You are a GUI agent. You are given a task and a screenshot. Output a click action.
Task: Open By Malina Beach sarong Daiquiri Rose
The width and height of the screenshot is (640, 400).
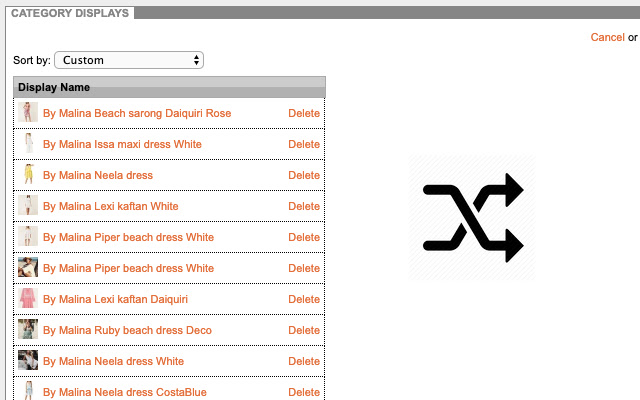[x=137, y=113]
